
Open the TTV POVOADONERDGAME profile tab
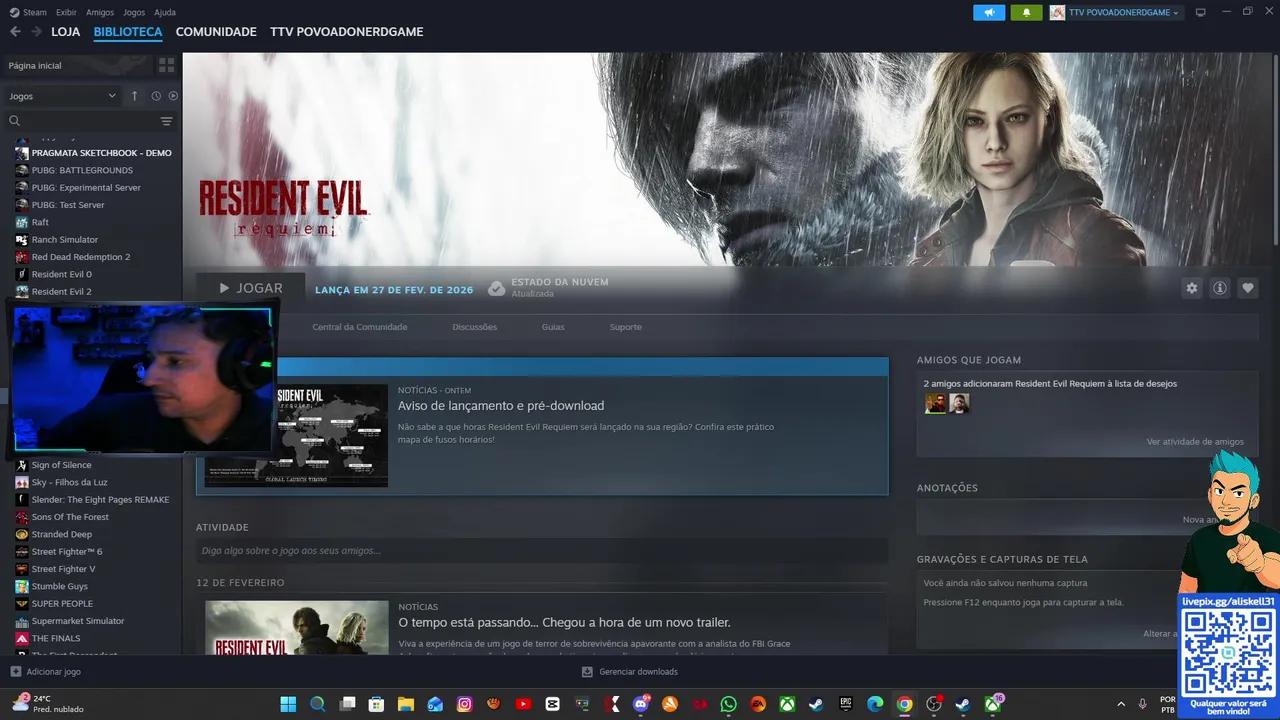click(x=346, y=32)
